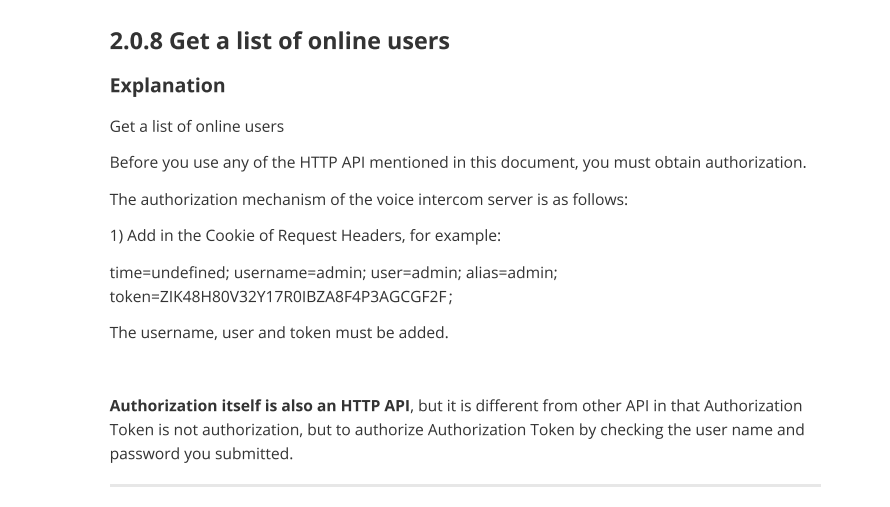
Task: Click 'password you submitted.' final line
Action: pyautogui.click(x=201, y=454)
